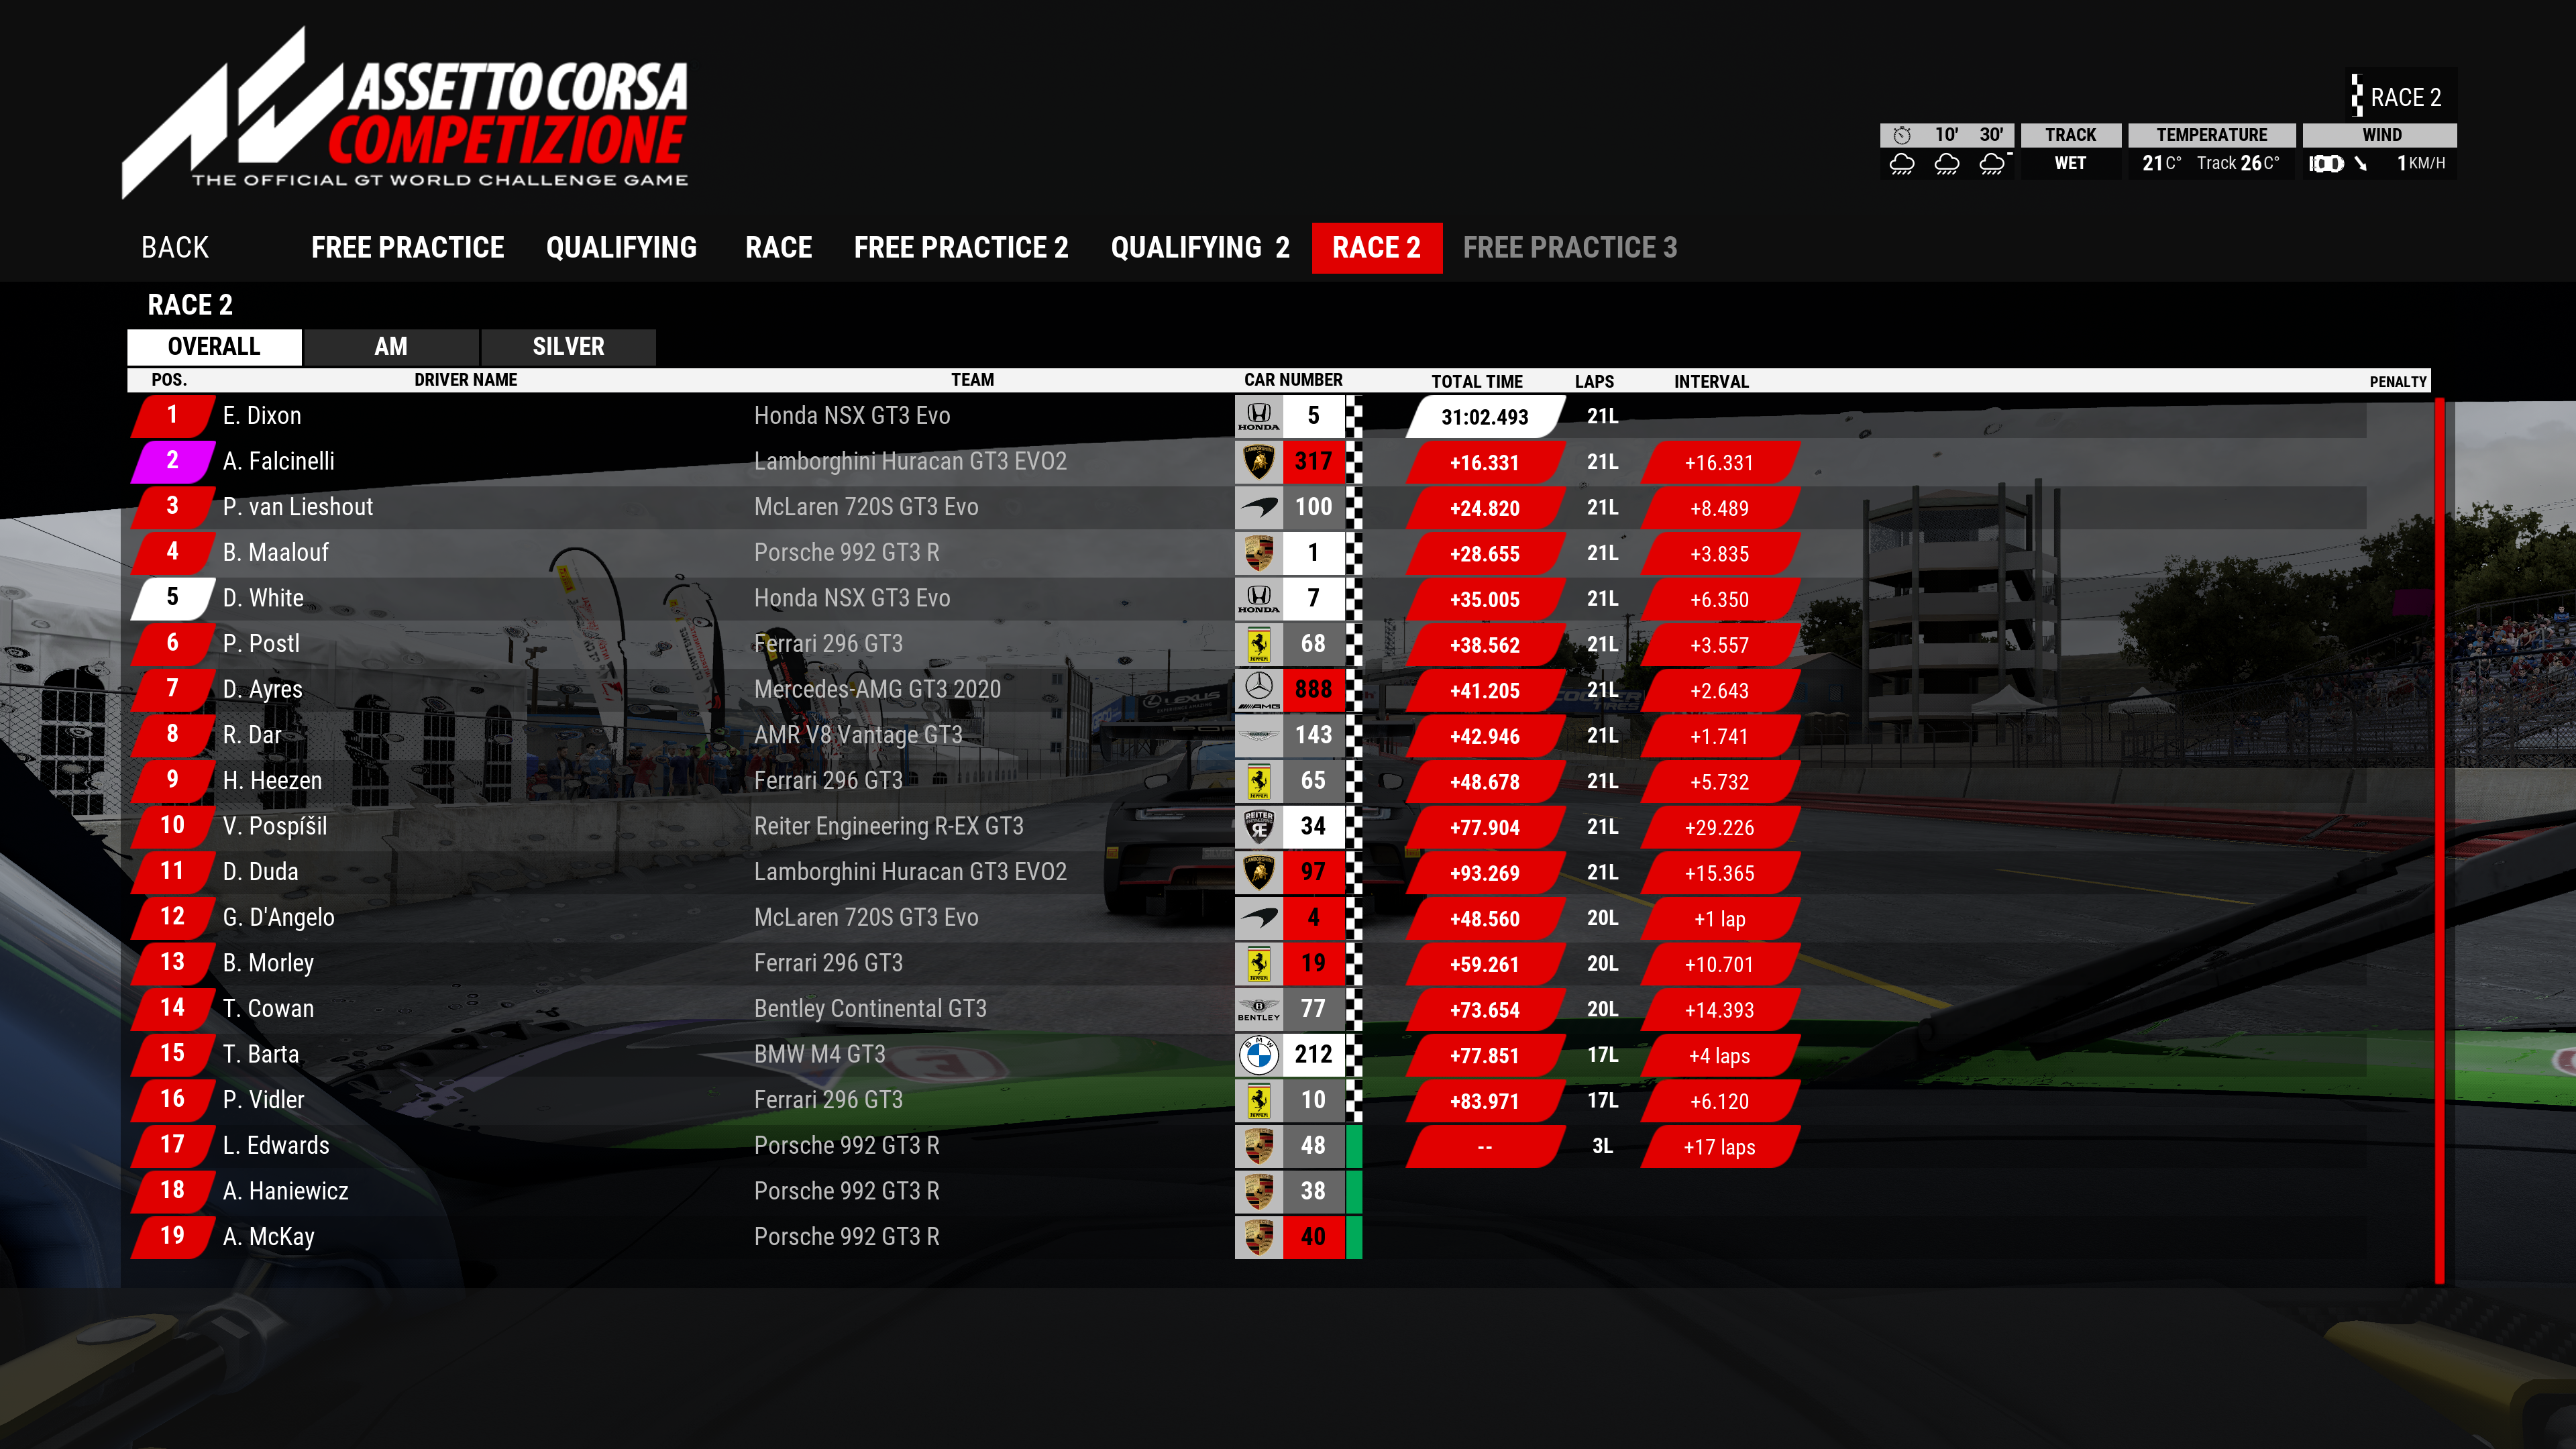2576x1449 pixels.
Task: Click the Ferrari badge beside car number 65
Action: click(1258, 781)
